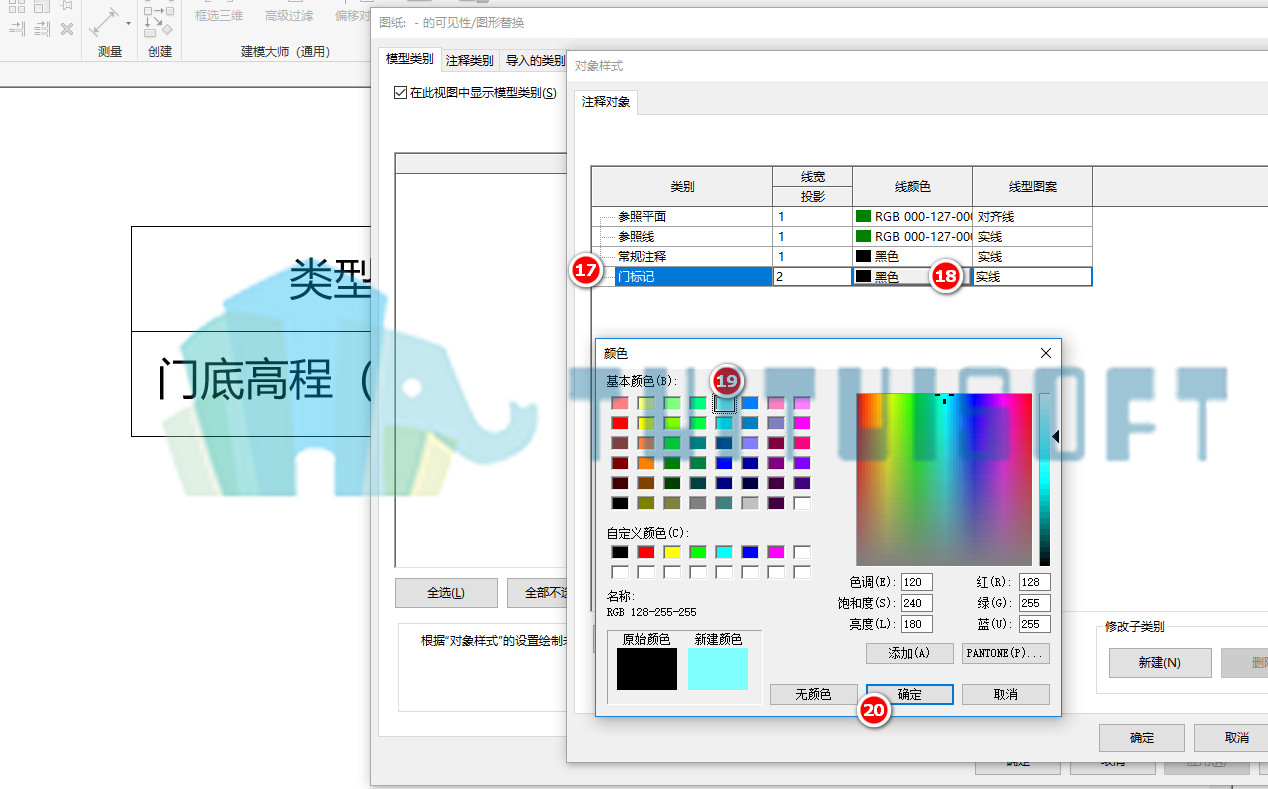Click the 全选(L) button
Image resolution: width=1268 pixels, height=789 pixels.
pyautogui.click(x=446, y=593)
